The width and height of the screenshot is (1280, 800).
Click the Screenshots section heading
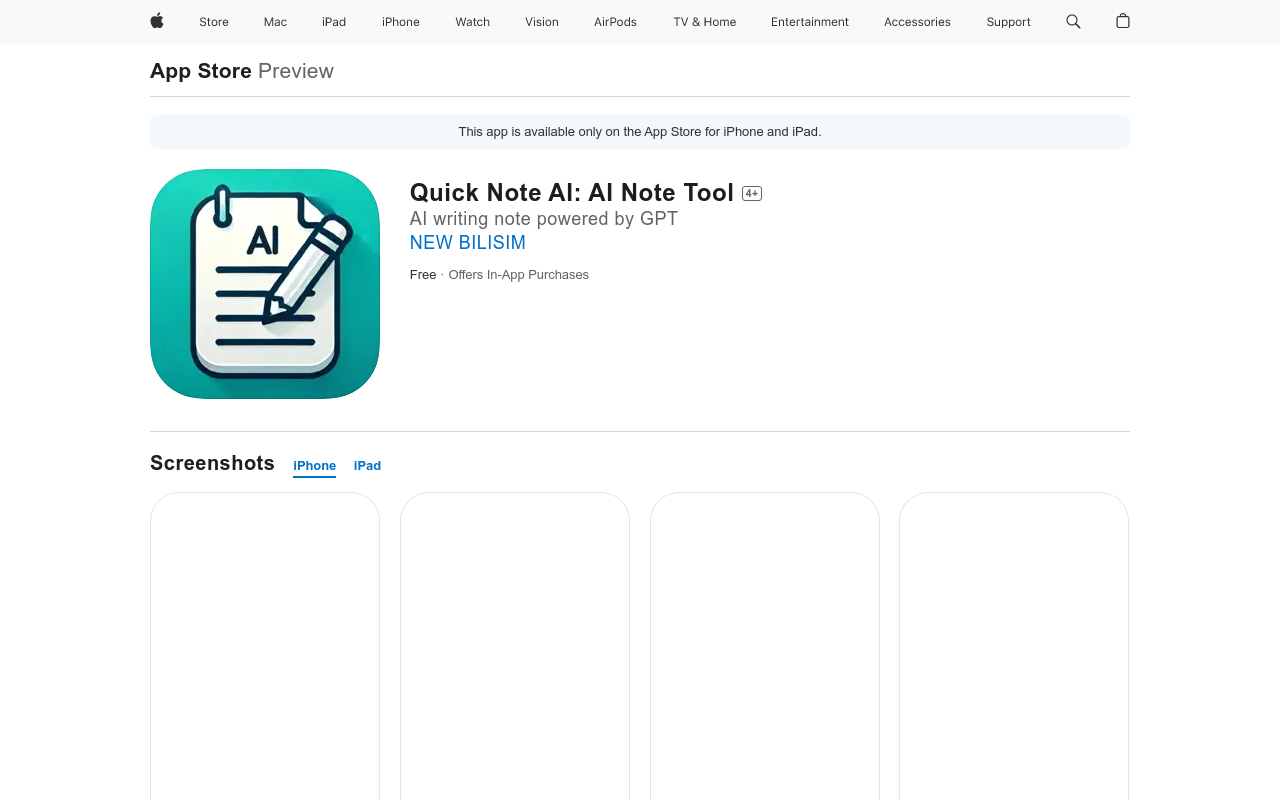pyautogui.click(x=212, y=463)
